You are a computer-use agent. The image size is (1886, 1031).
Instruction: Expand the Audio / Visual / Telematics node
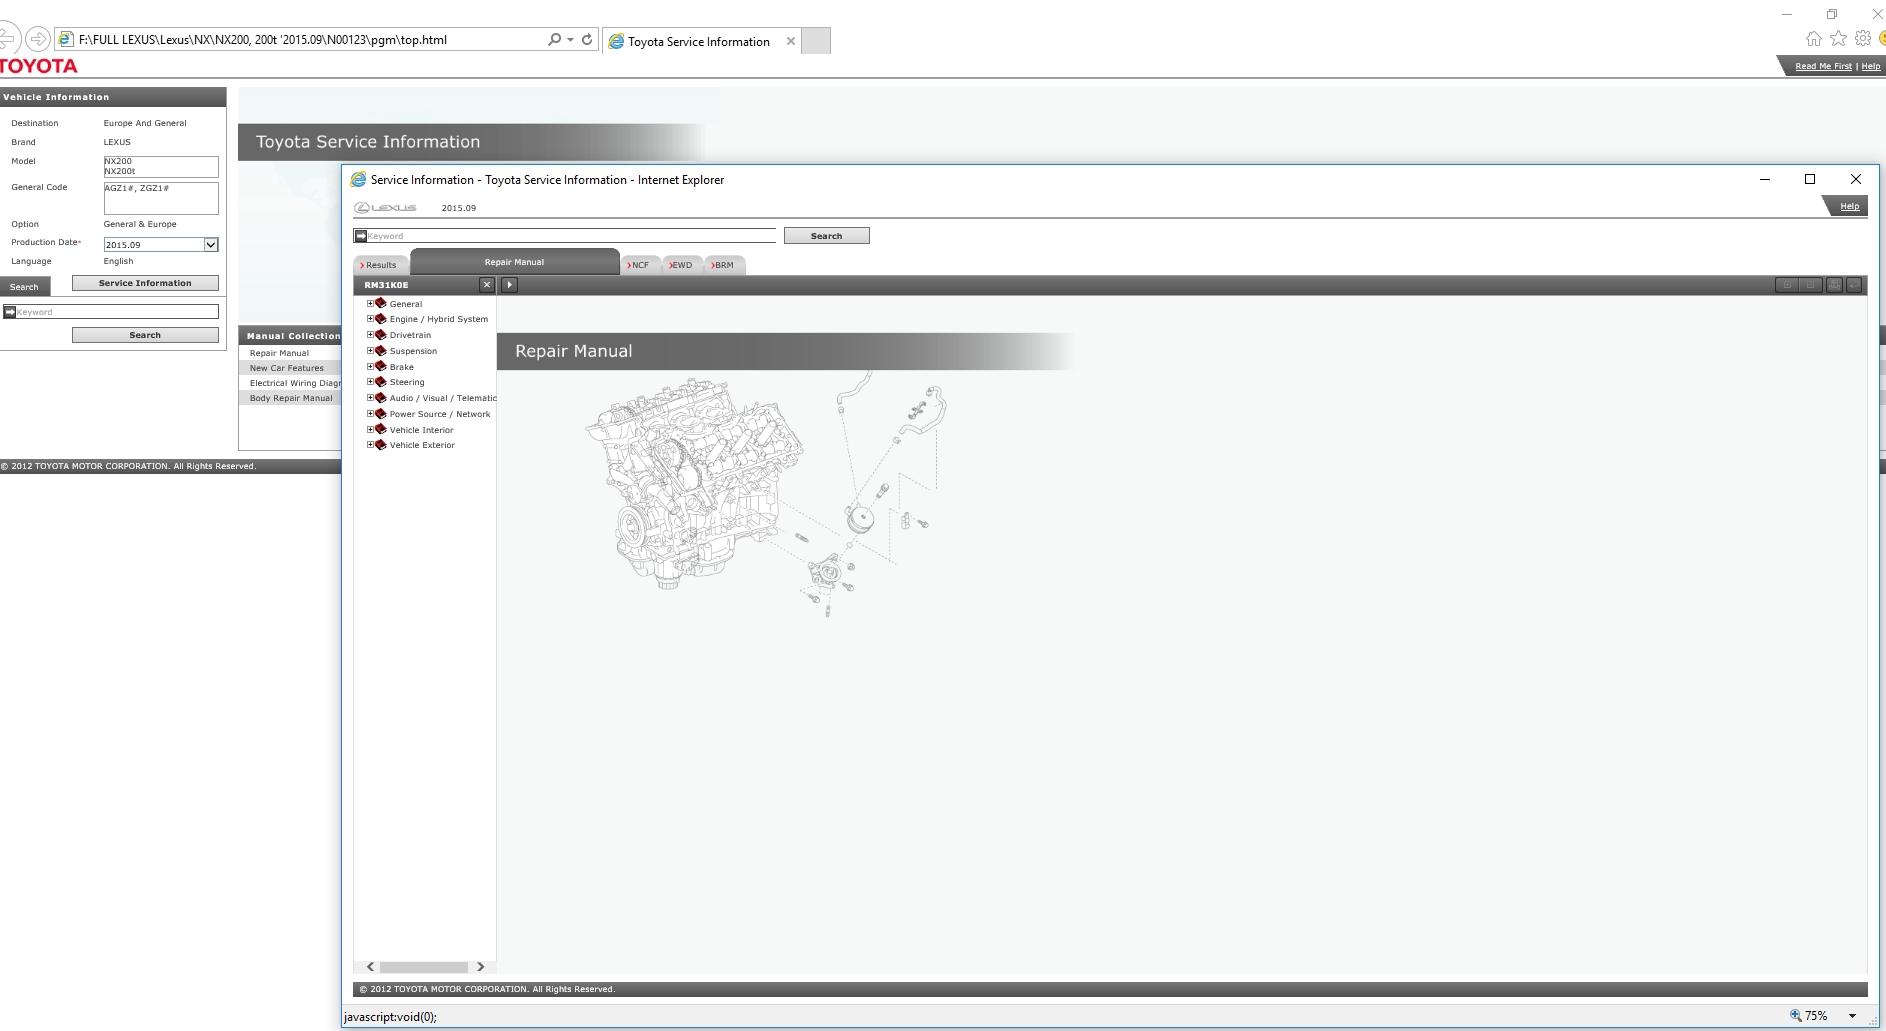[370, 398]
